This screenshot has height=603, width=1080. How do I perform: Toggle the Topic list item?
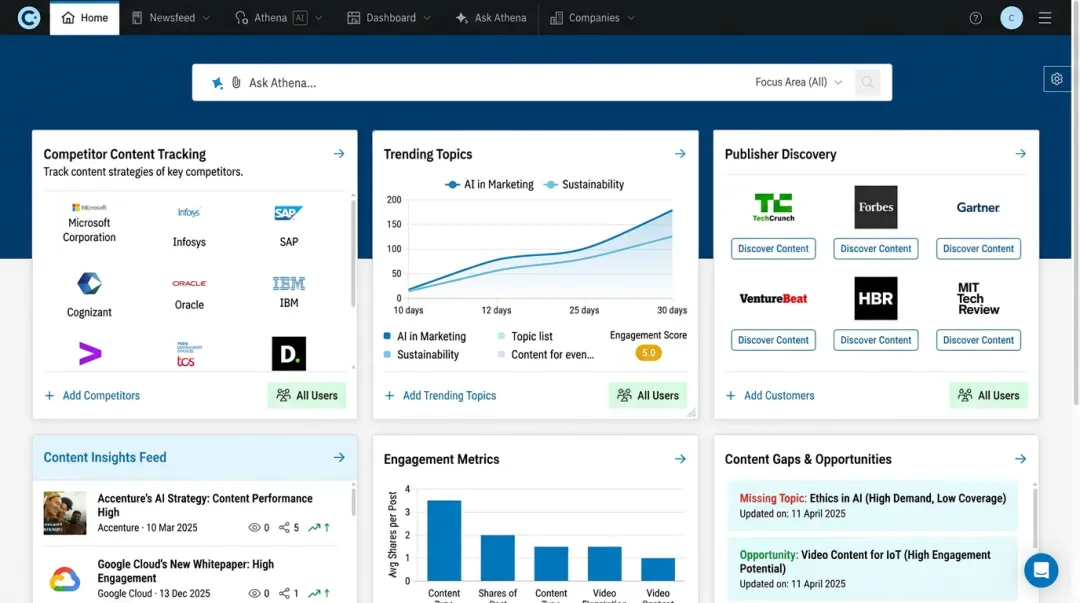(x=525, y=336)
